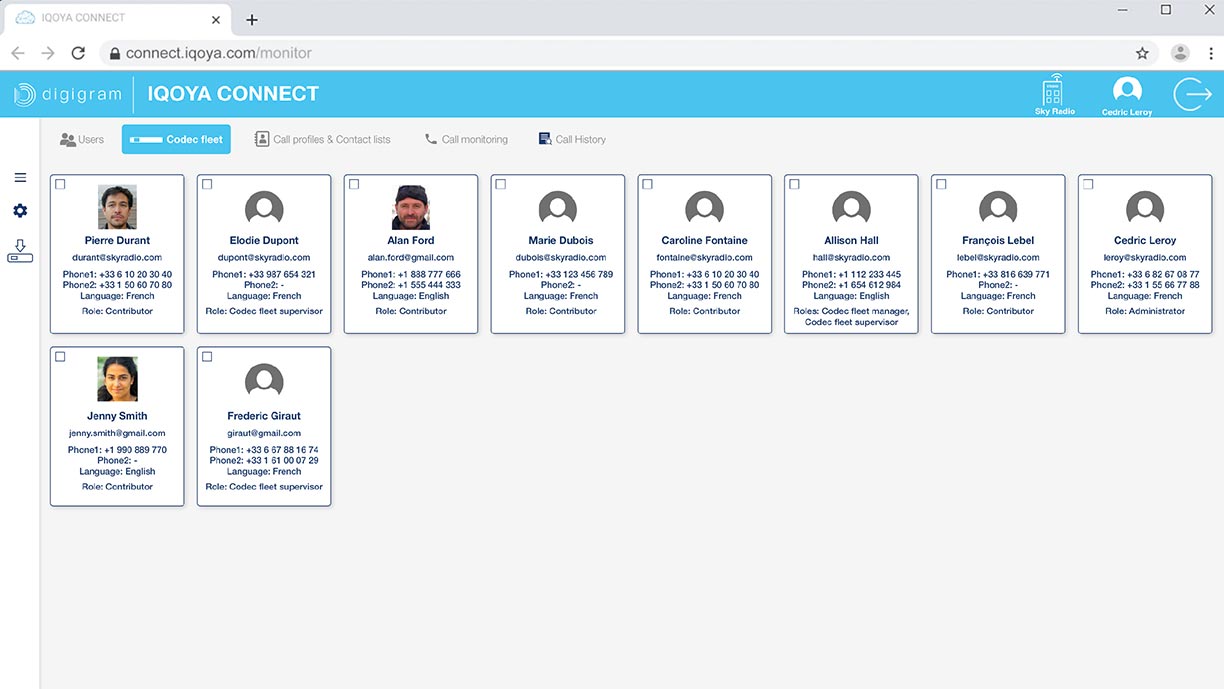Reload the page in browser
The image size is (1224, 689).
(78, 53)
